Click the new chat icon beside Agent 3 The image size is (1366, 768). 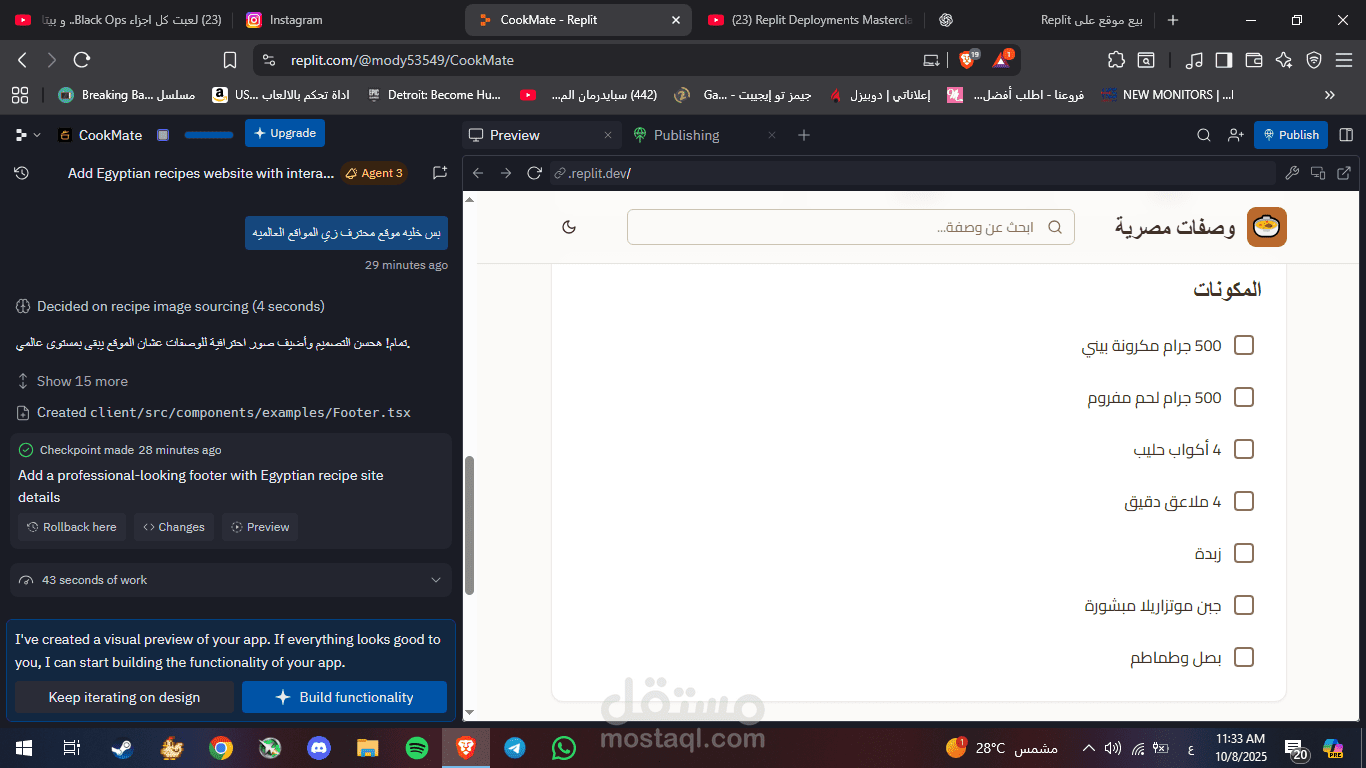point(439,173)
